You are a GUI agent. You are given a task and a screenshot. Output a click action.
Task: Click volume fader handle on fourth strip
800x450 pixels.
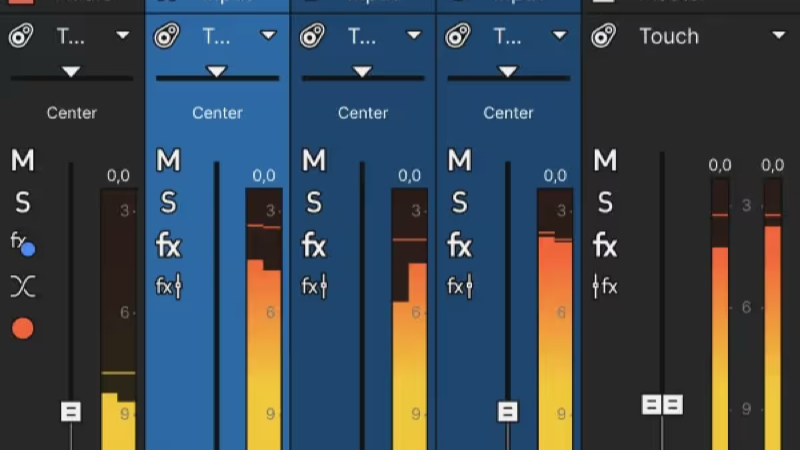point(507,411)
